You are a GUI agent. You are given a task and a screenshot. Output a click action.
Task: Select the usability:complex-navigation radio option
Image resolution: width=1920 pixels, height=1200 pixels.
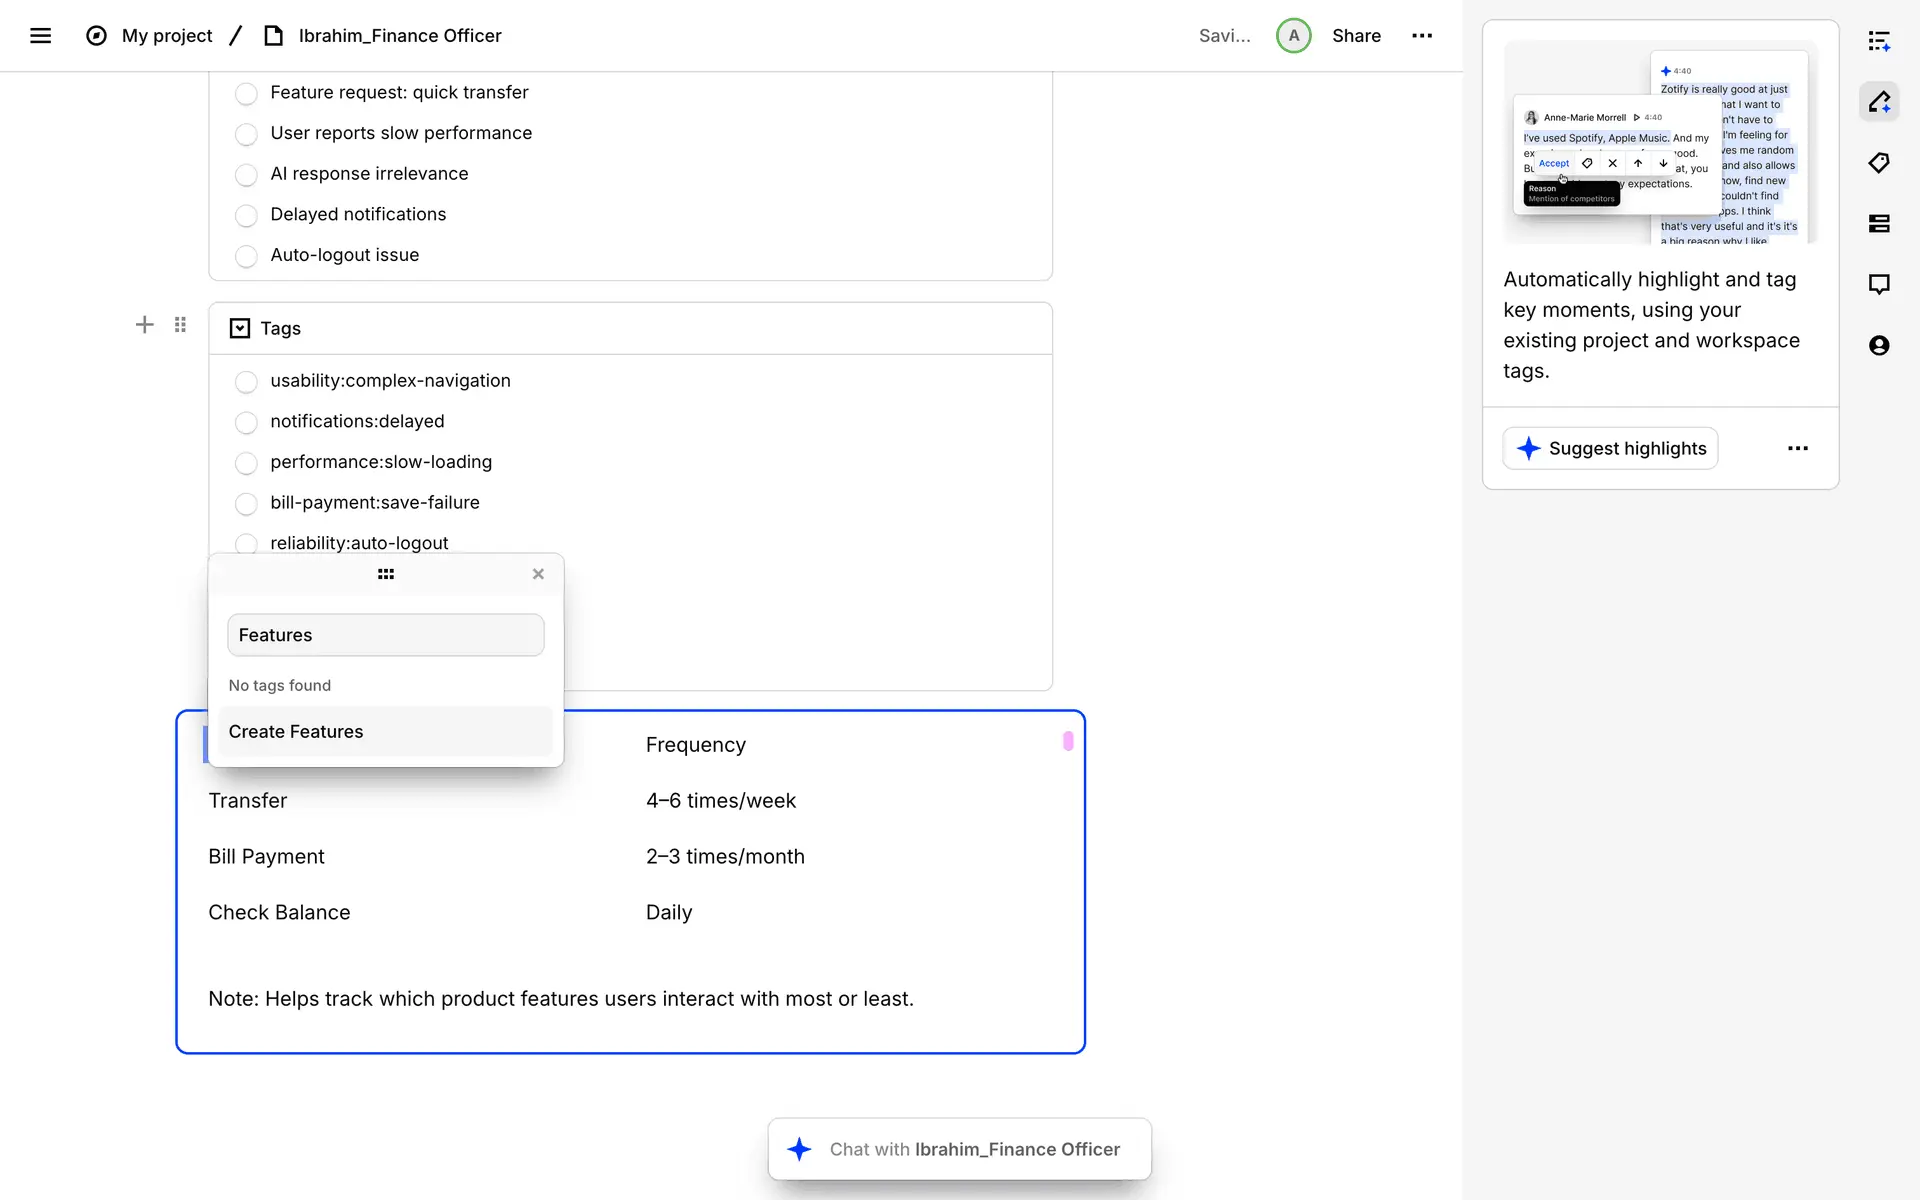pos(246,382)
